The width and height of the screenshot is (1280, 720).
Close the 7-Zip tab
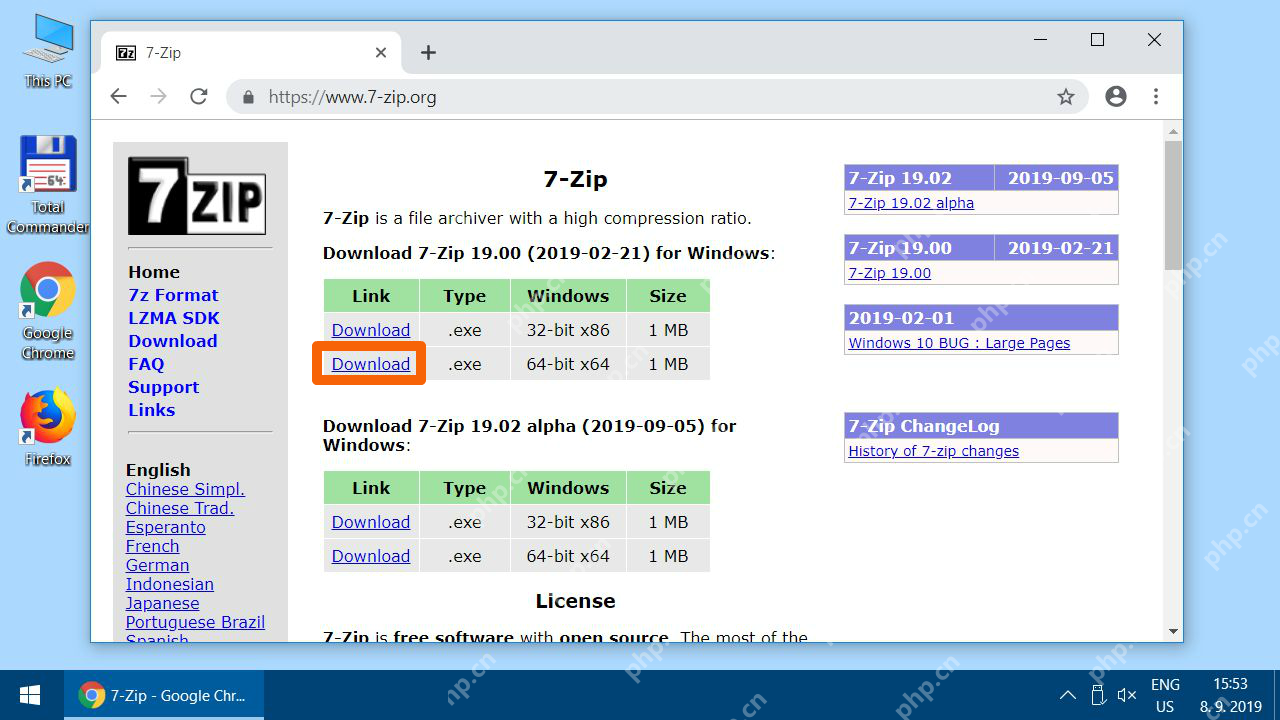(381, 53)
